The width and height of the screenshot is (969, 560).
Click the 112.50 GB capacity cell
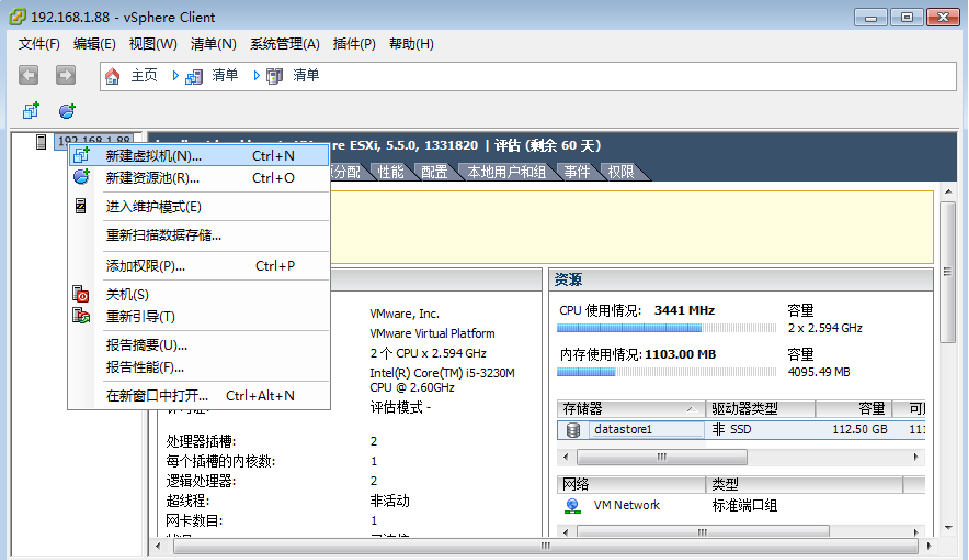click(x=859, y=429)
